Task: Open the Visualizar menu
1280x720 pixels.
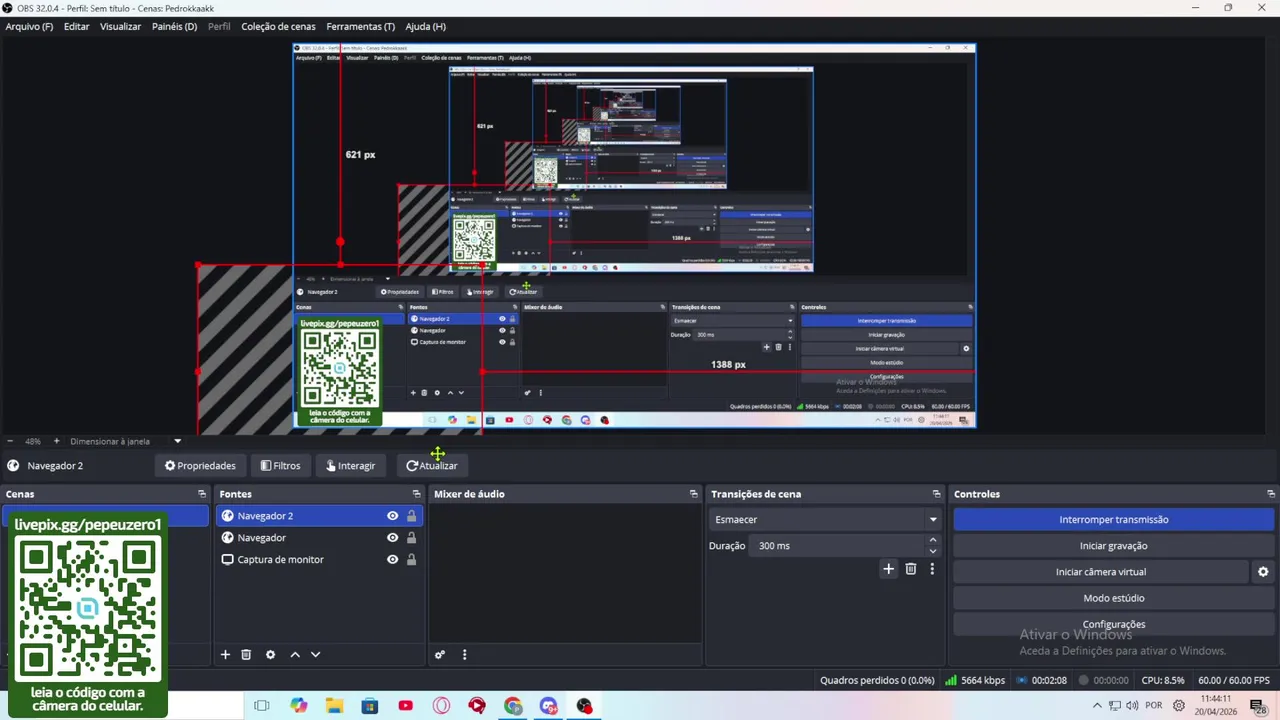Action: point(120,26)
